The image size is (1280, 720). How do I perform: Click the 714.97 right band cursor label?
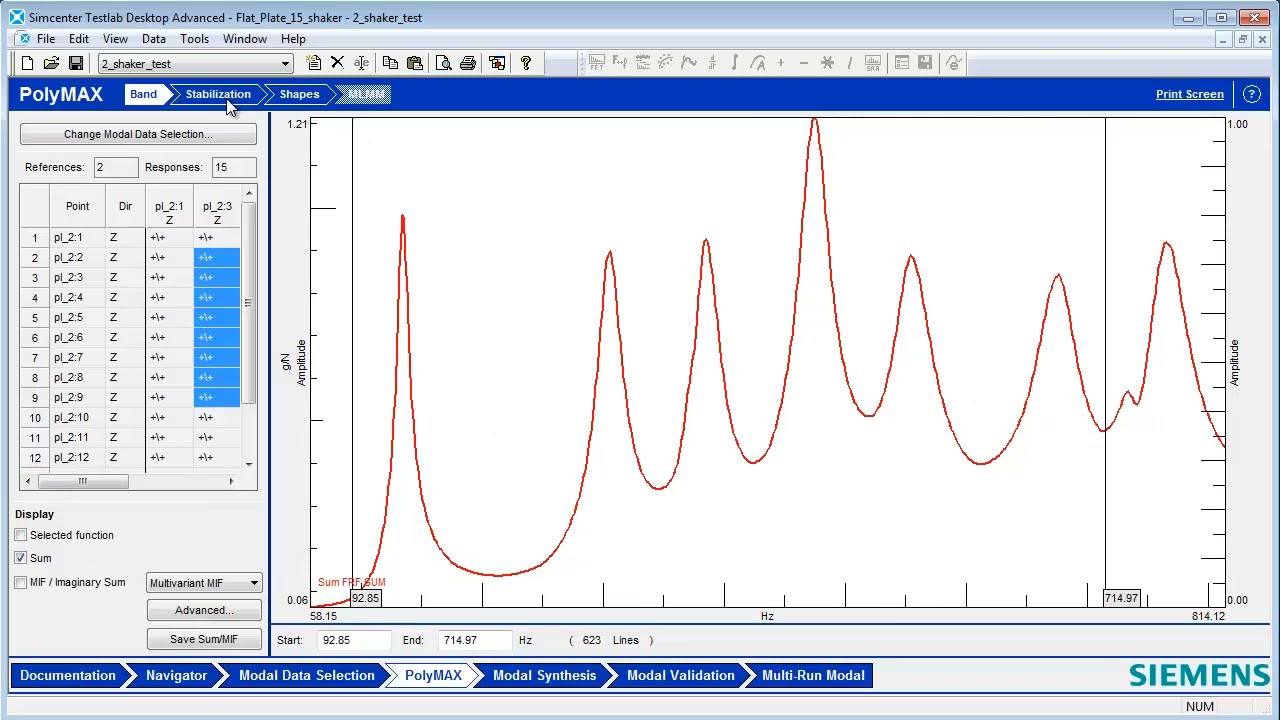[1121, 598]
